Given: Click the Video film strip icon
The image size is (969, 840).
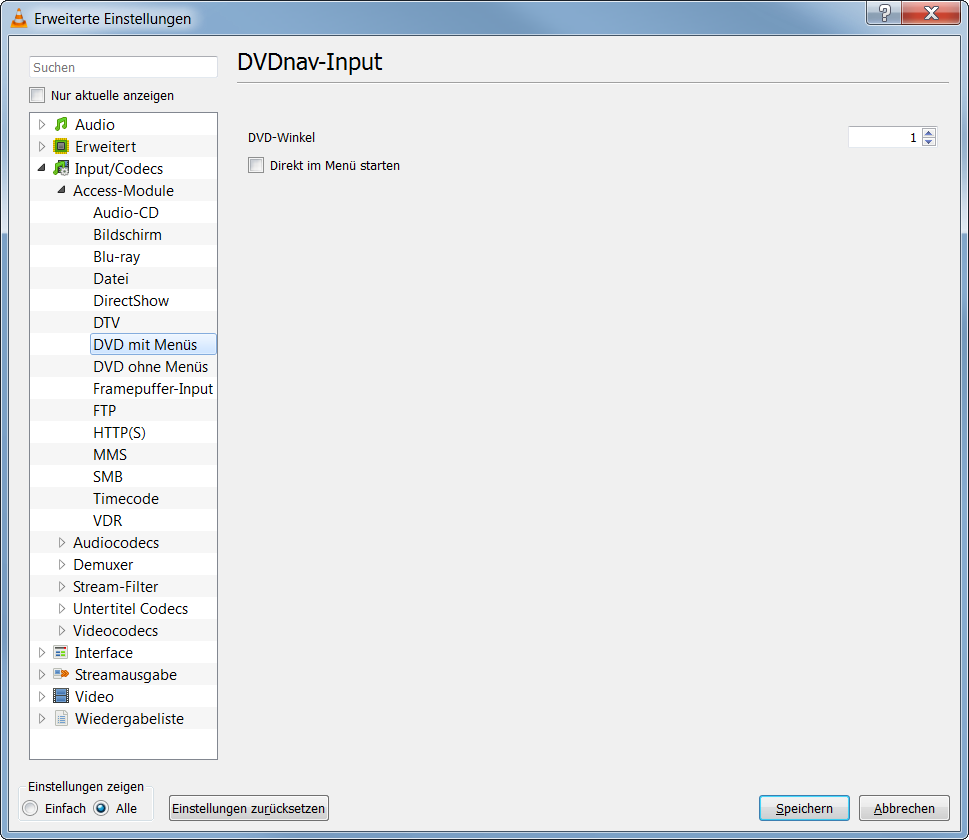Looking at the screenshot, I should tap(61, 696).
